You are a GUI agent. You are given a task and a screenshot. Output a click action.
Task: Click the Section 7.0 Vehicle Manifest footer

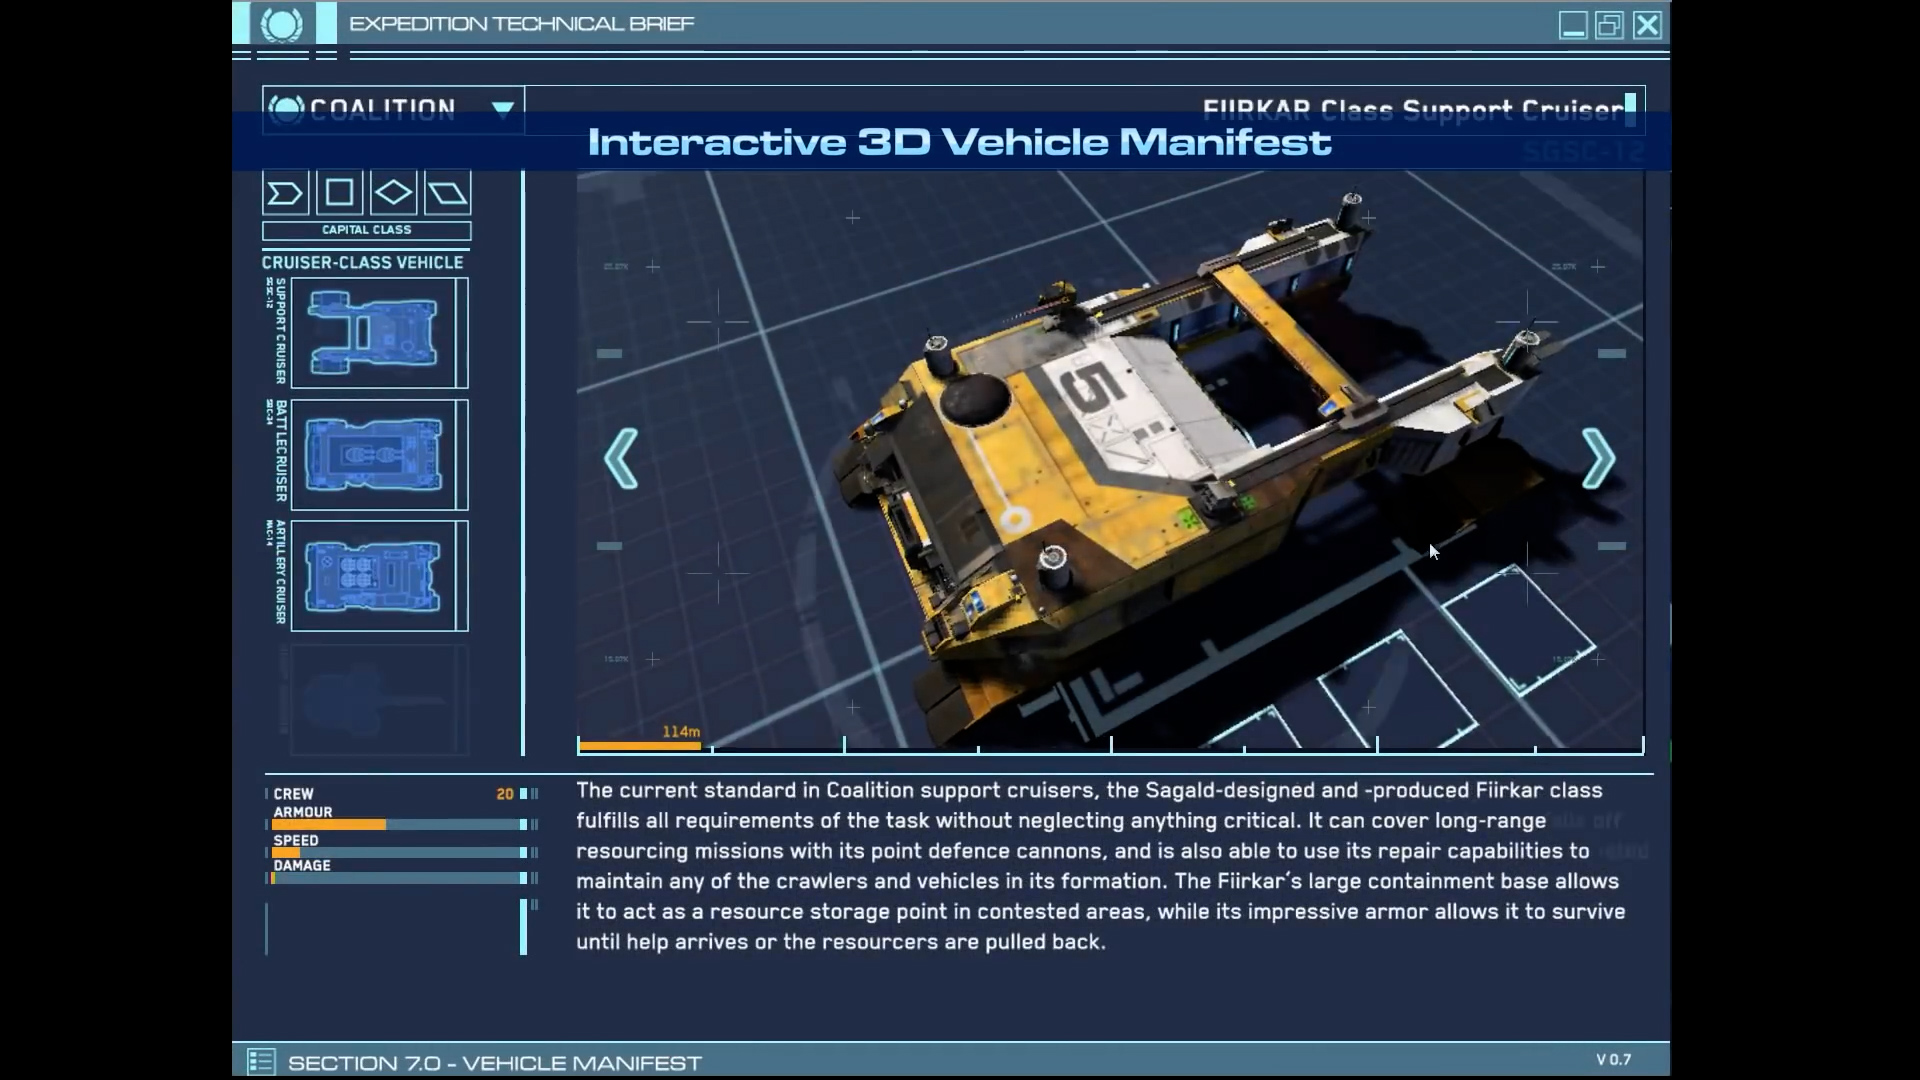pyautogui.click(x=495, y=1063)
